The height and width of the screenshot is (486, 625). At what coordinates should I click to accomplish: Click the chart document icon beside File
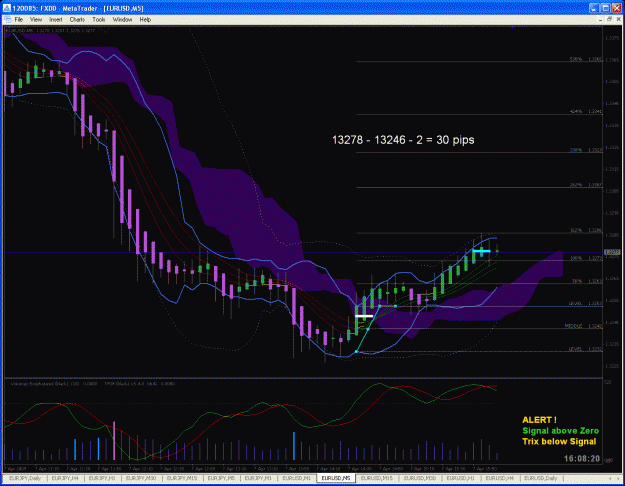pyautogui.click(x=8, y=20)
